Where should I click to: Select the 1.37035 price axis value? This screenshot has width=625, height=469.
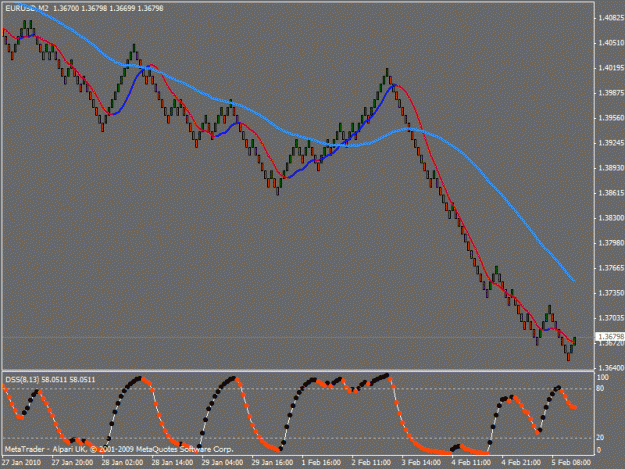click(611, 318)
